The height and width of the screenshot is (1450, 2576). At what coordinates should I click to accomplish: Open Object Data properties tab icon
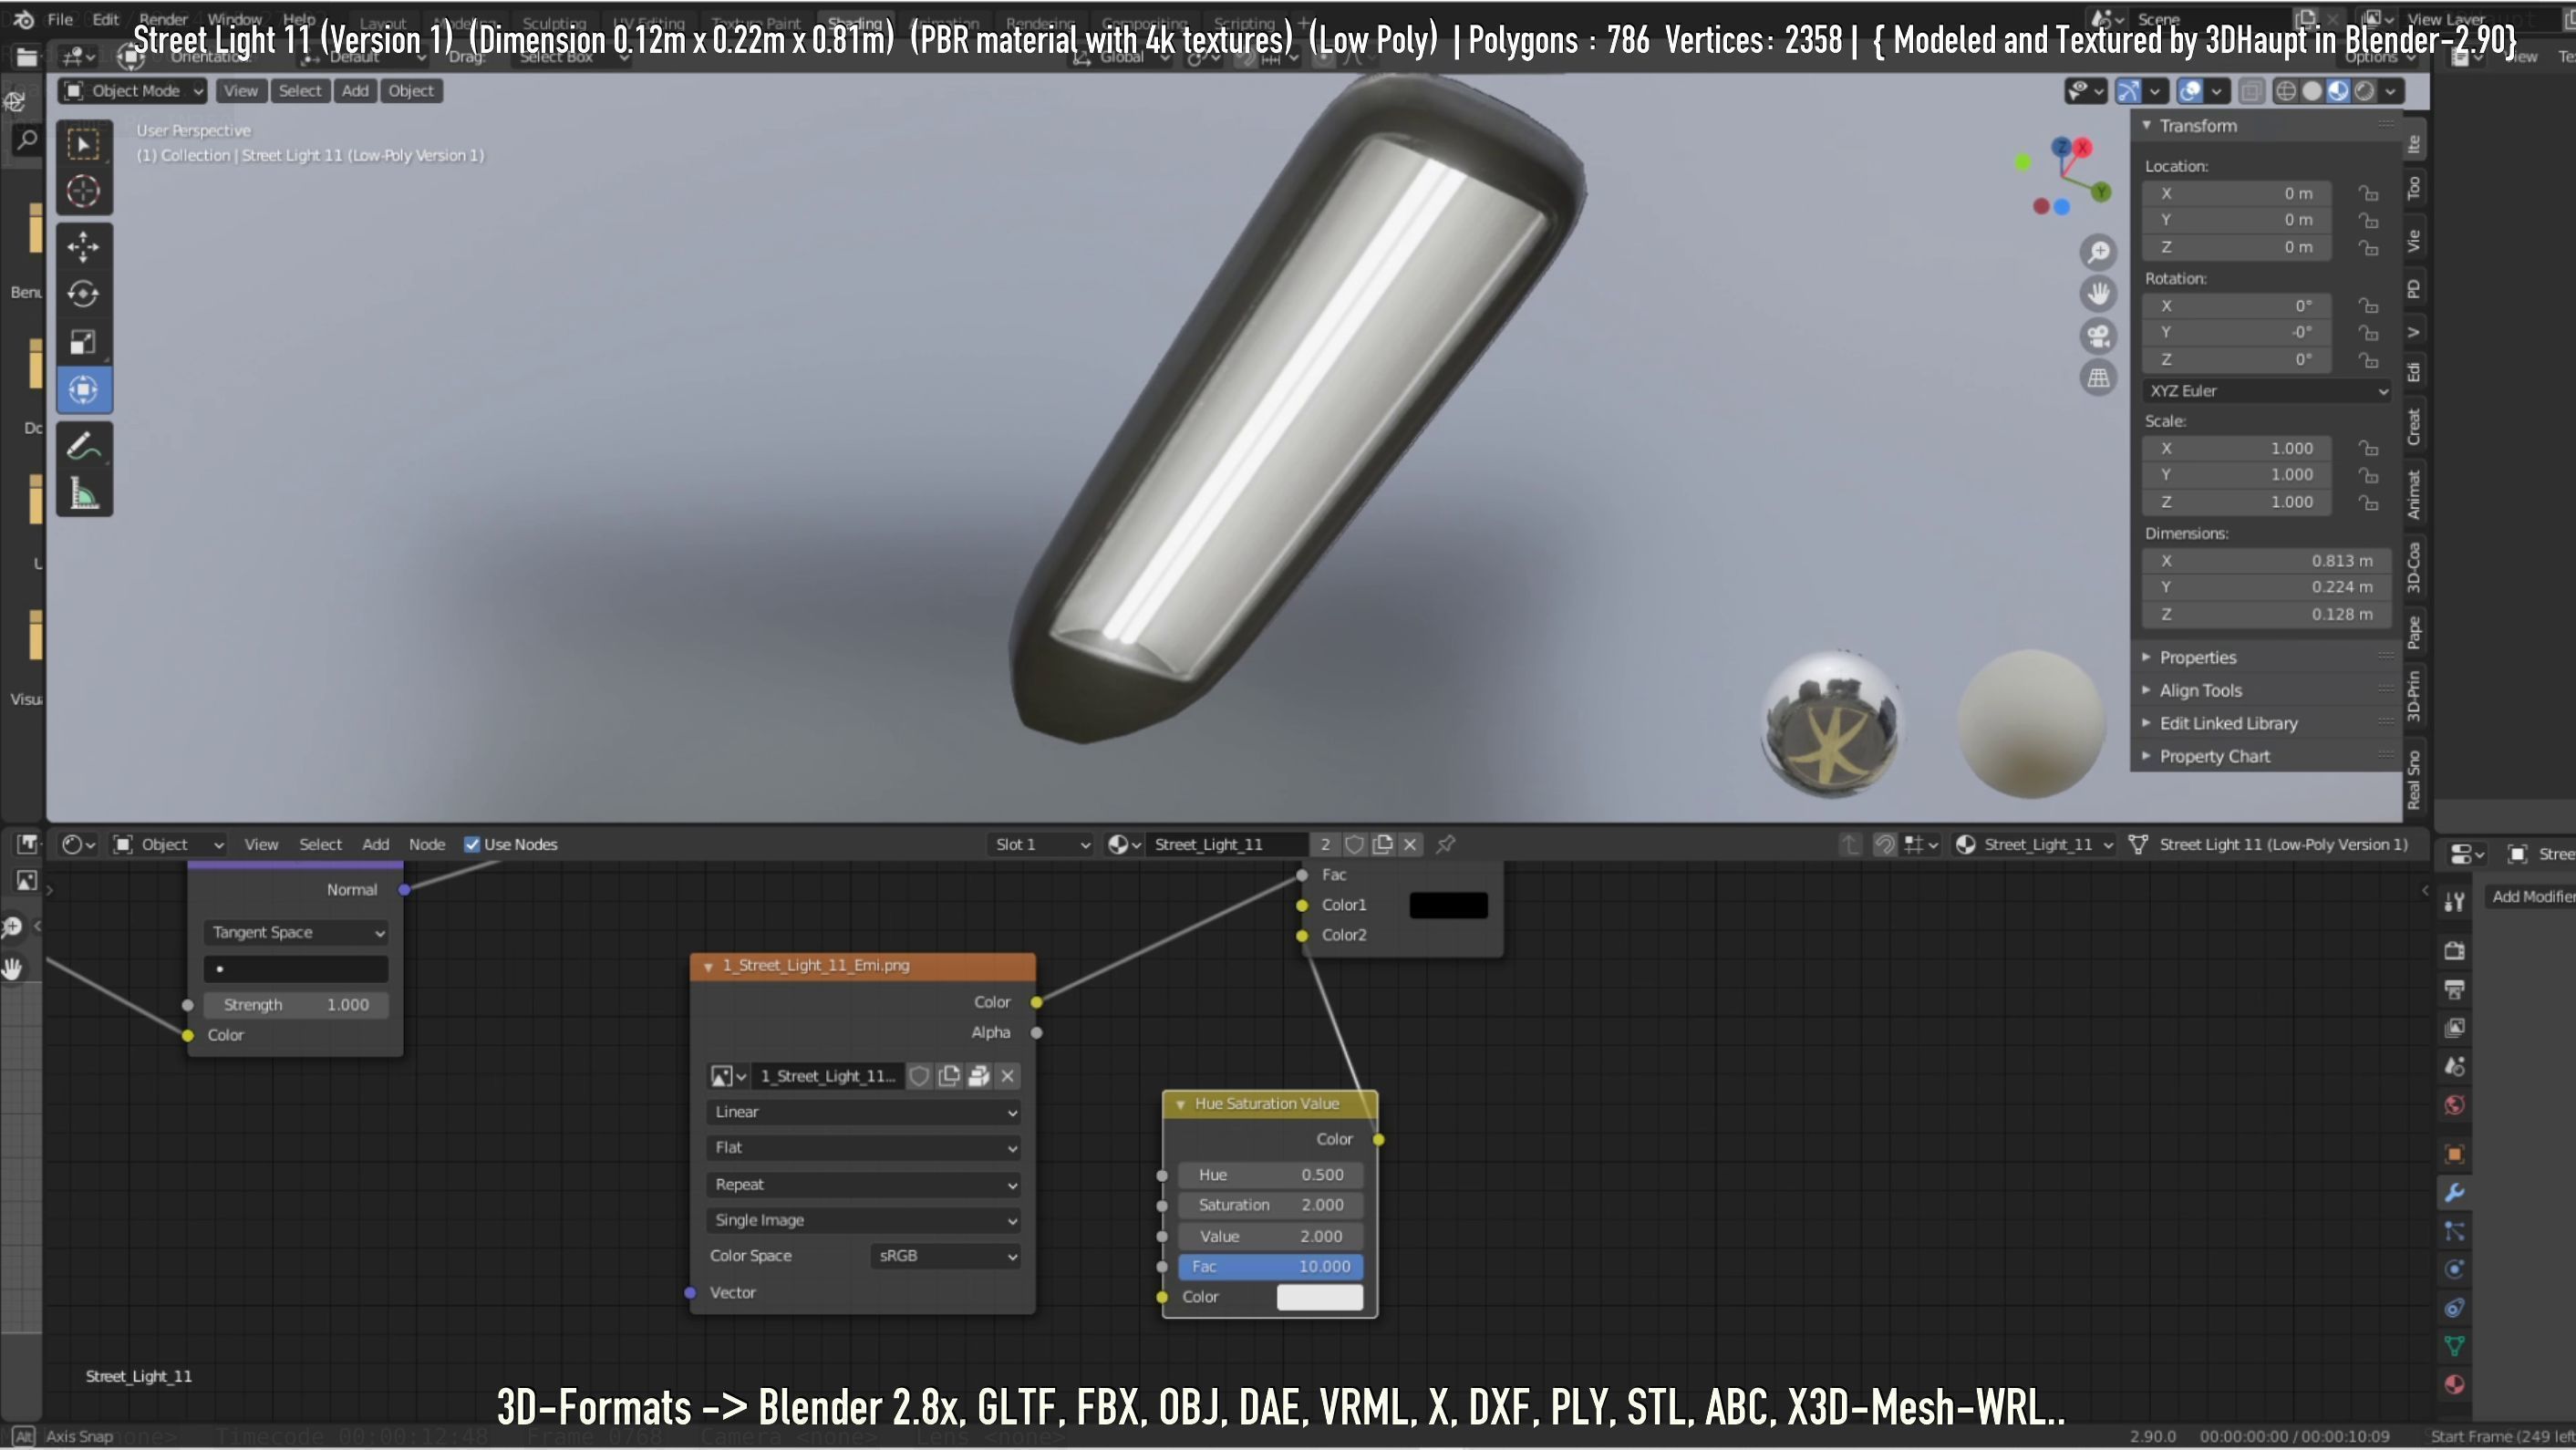2454,1346
